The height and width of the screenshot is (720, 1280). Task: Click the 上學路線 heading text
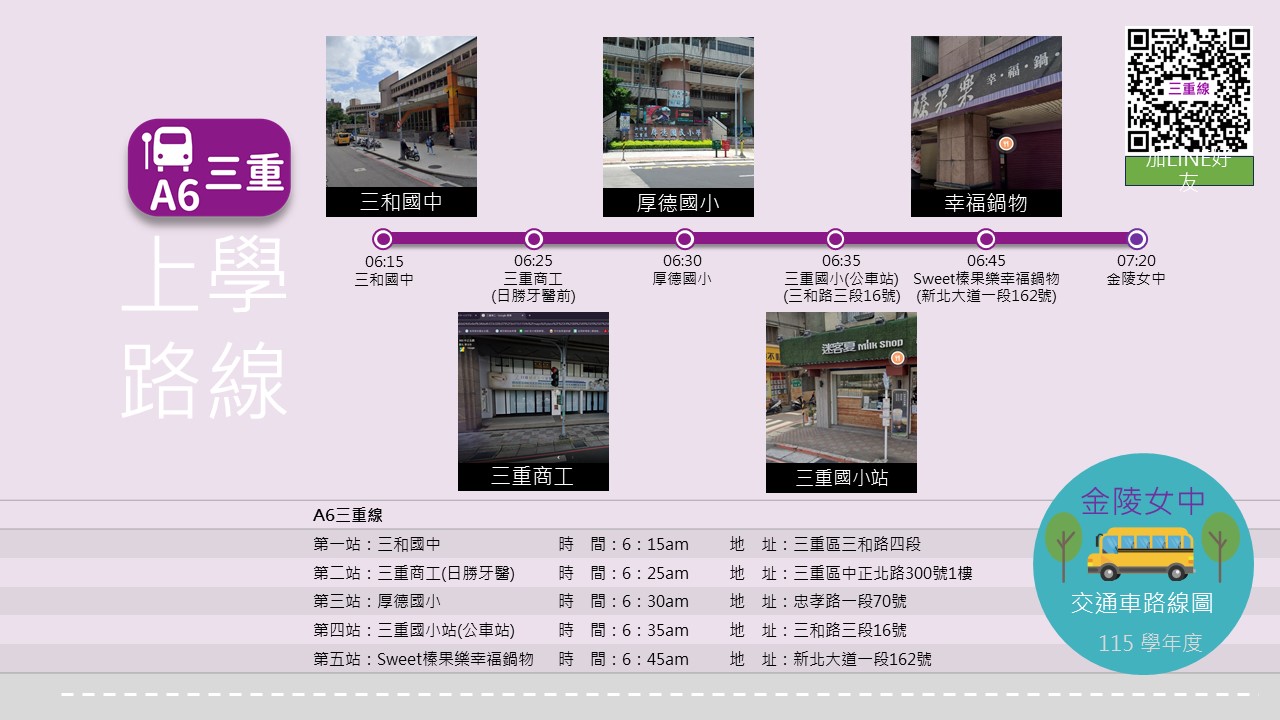[205, 328]
